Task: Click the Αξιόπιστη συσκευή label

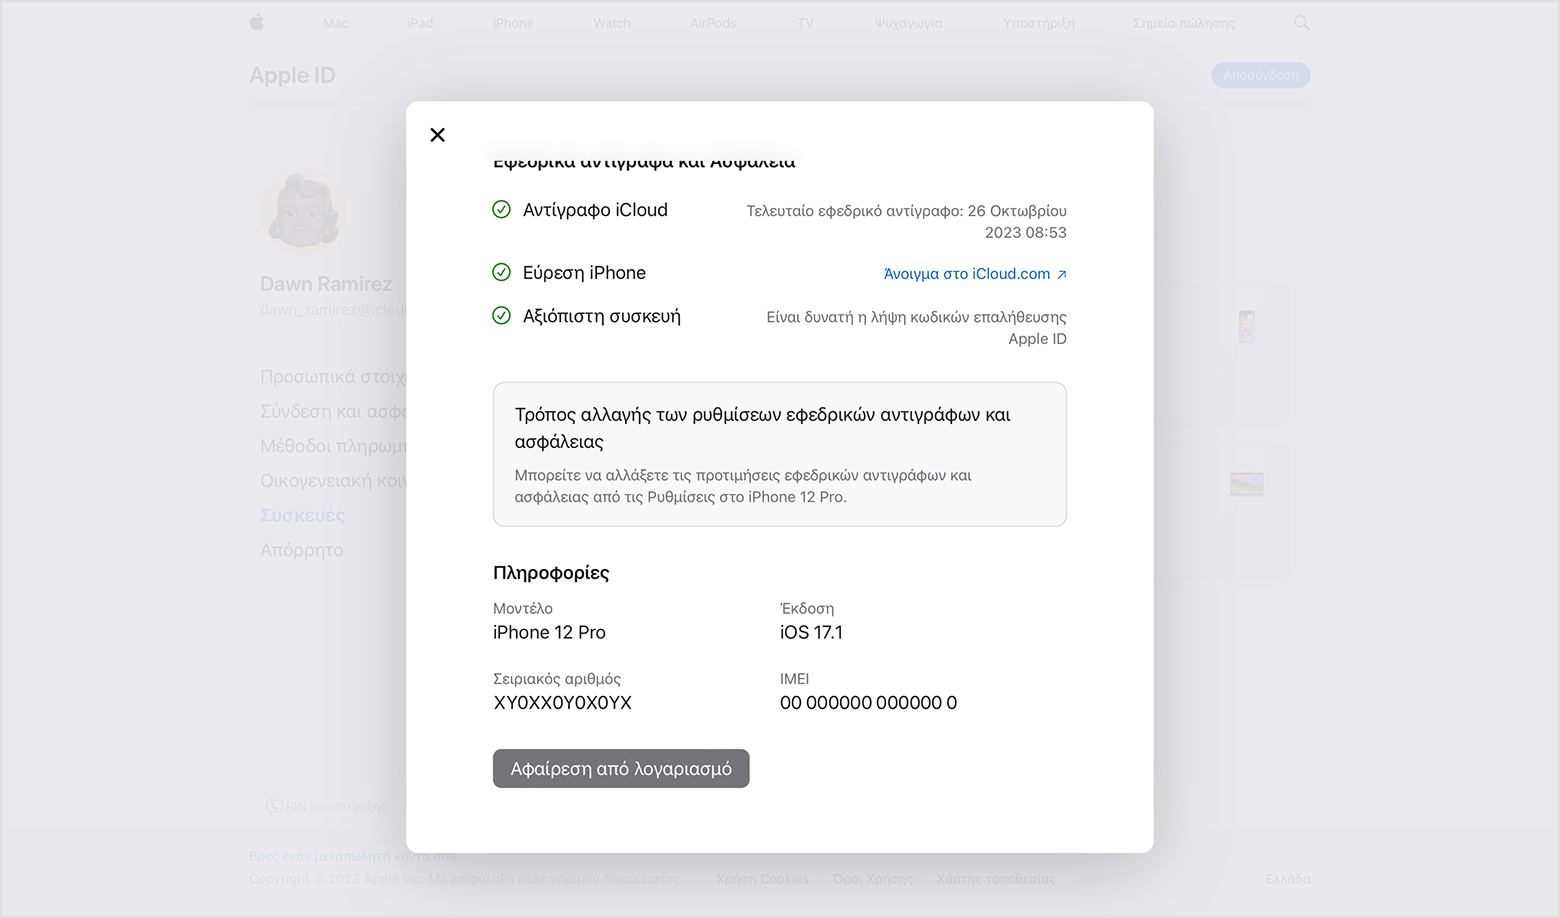Action: (x=602, y=316)
